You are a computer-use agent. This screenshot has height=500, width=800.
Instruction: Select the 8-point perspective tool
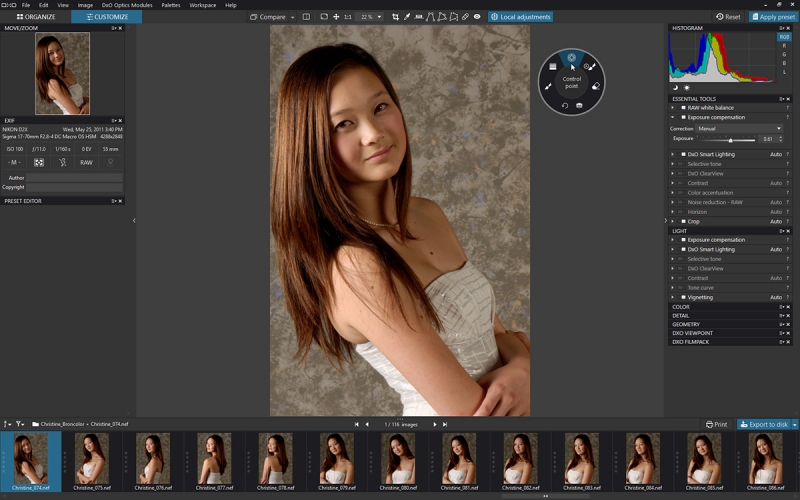(x=453, y=17)
